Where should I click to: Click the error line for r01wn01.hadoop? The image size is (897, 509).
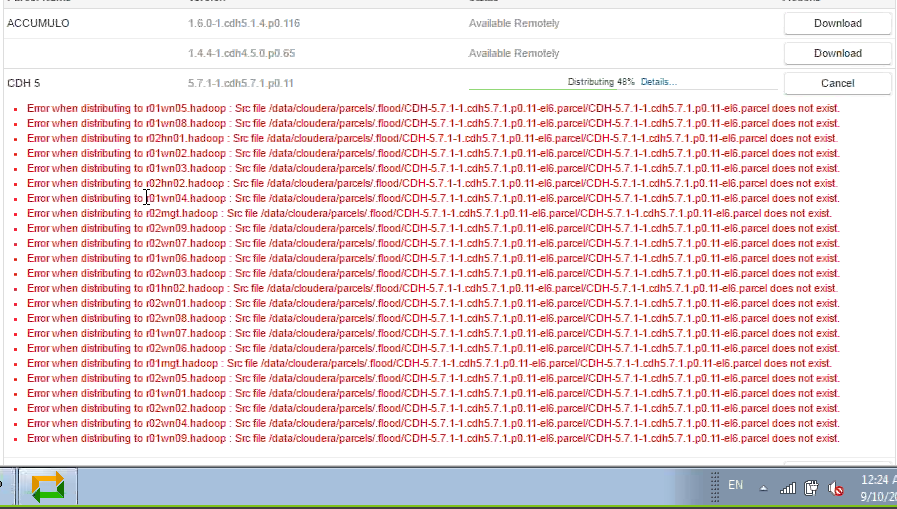(x=433, y=393)
